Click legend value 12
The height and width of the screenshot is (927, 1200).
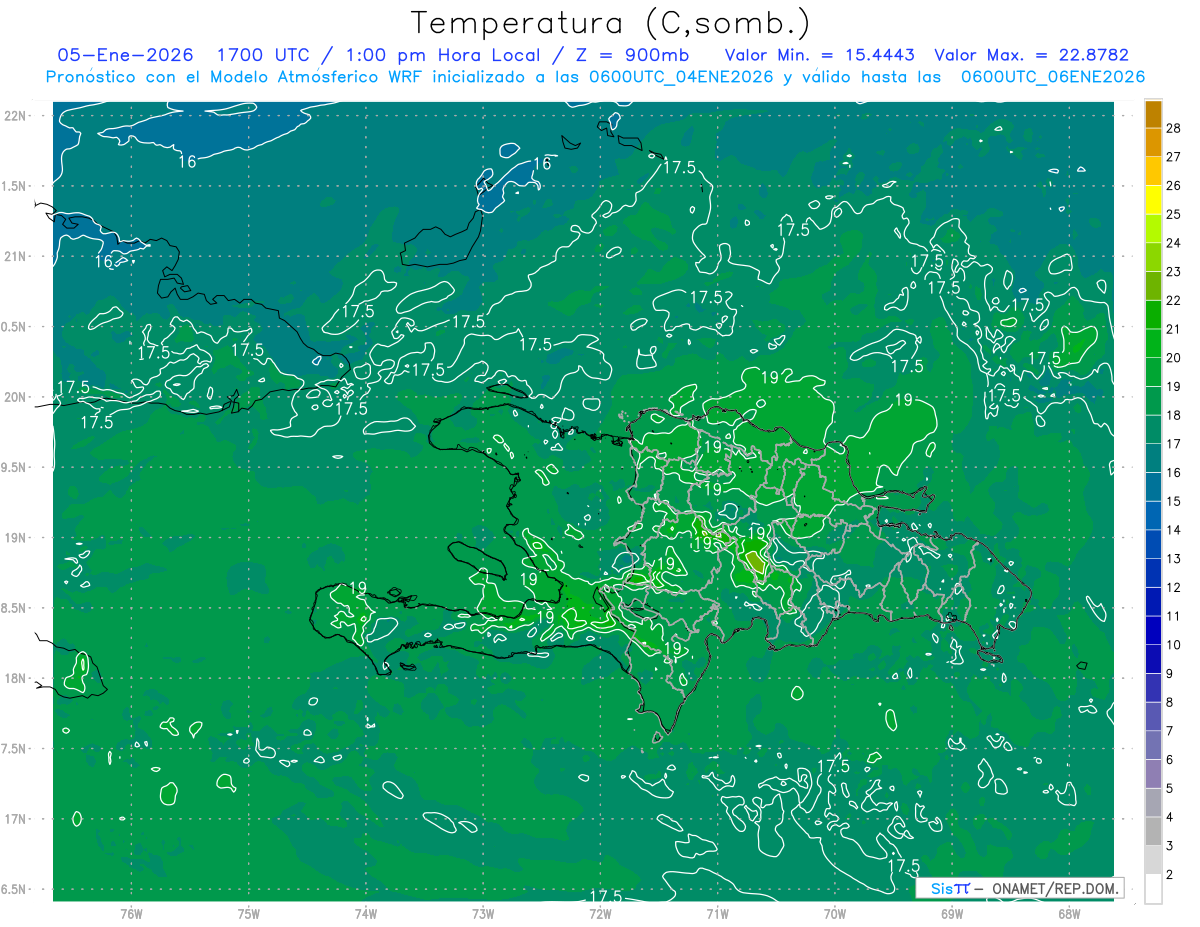(1174, 588)
